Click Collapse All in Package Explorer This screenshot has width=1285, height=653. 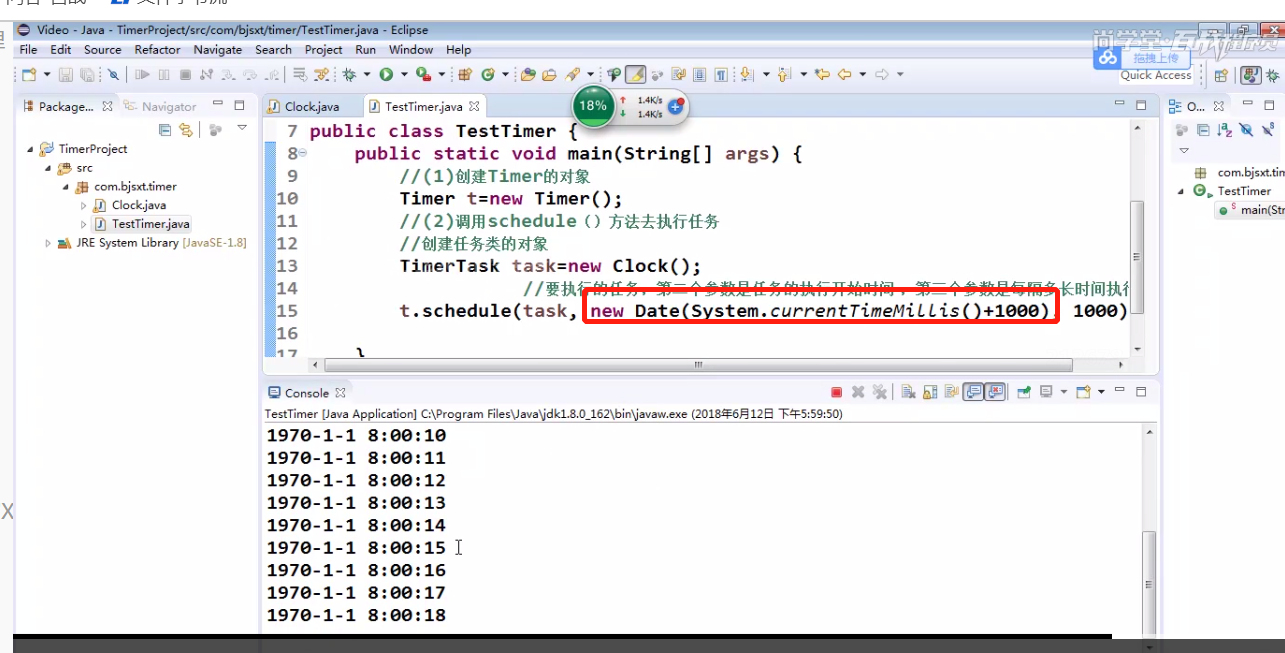point(166,130)
